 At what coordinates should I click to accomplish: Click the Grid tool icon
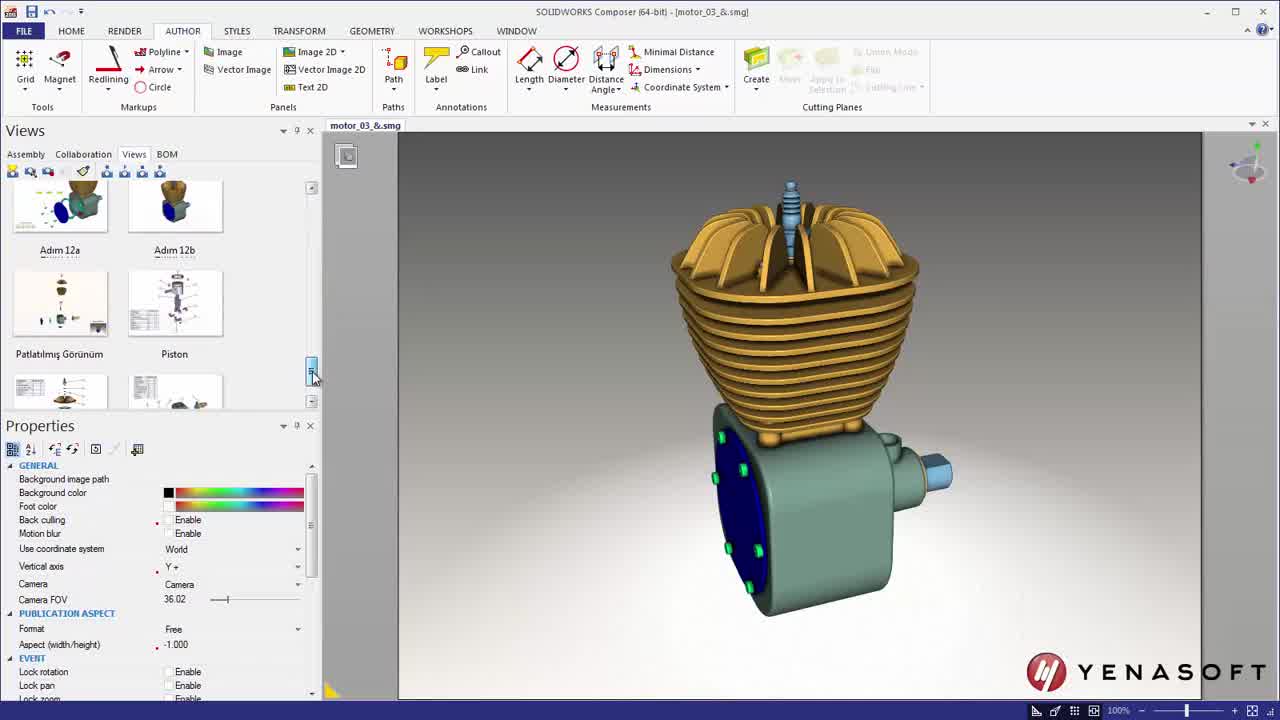(25, 62)
